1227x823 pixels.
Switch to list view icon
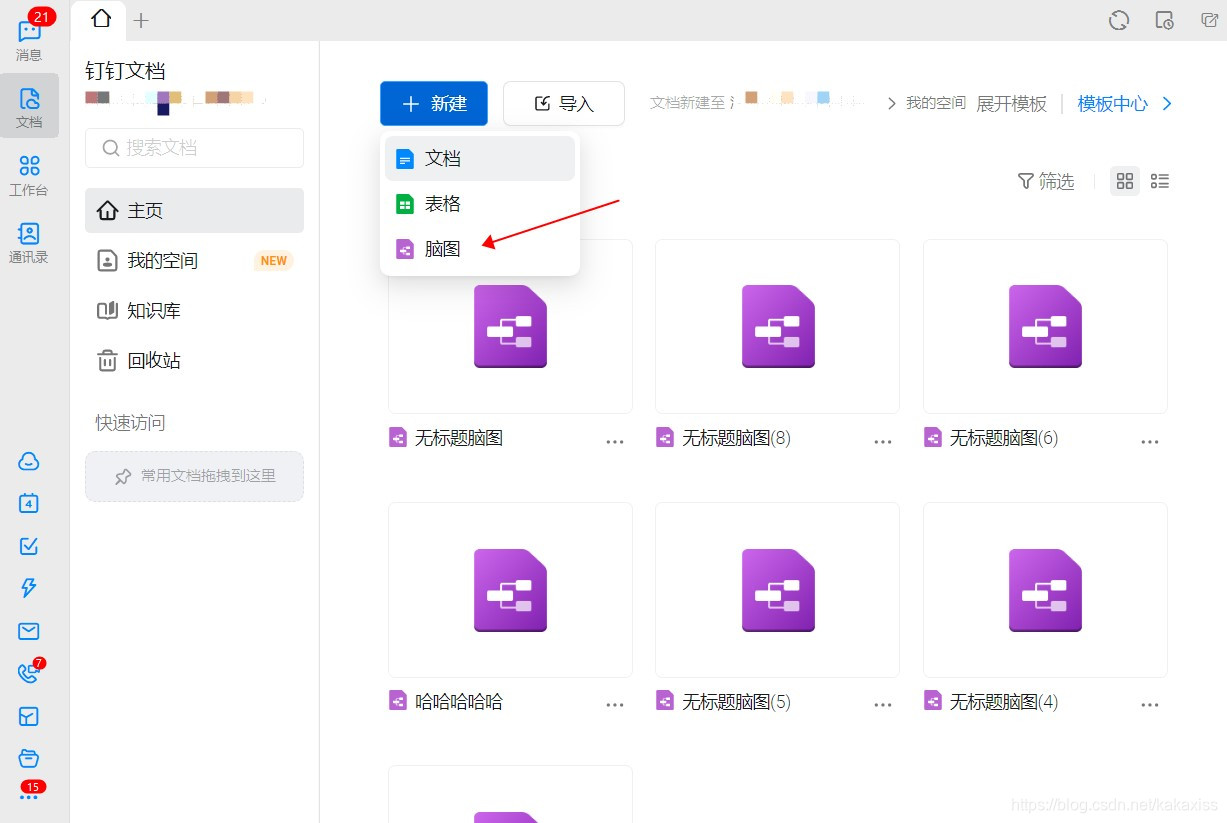coord(1160,181)
